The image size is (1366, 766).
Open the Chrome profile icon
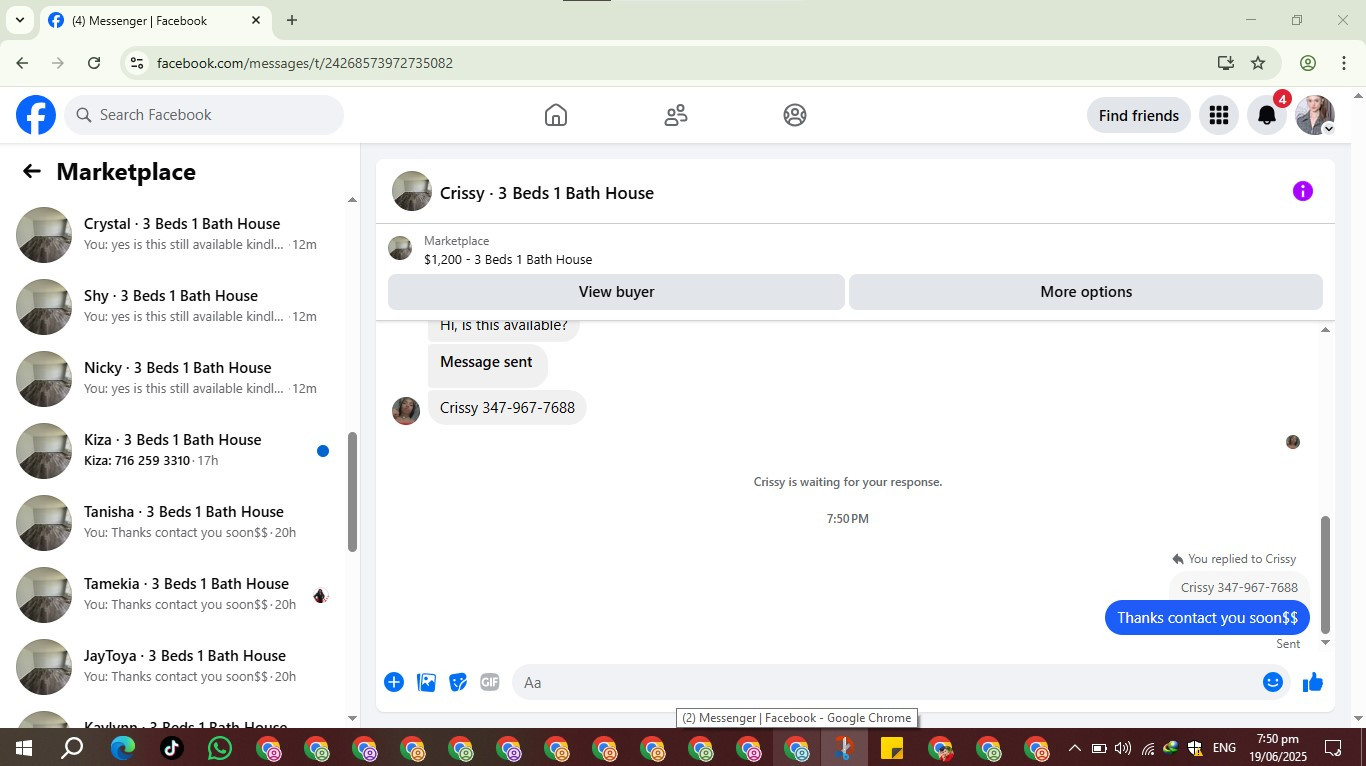1308,63
